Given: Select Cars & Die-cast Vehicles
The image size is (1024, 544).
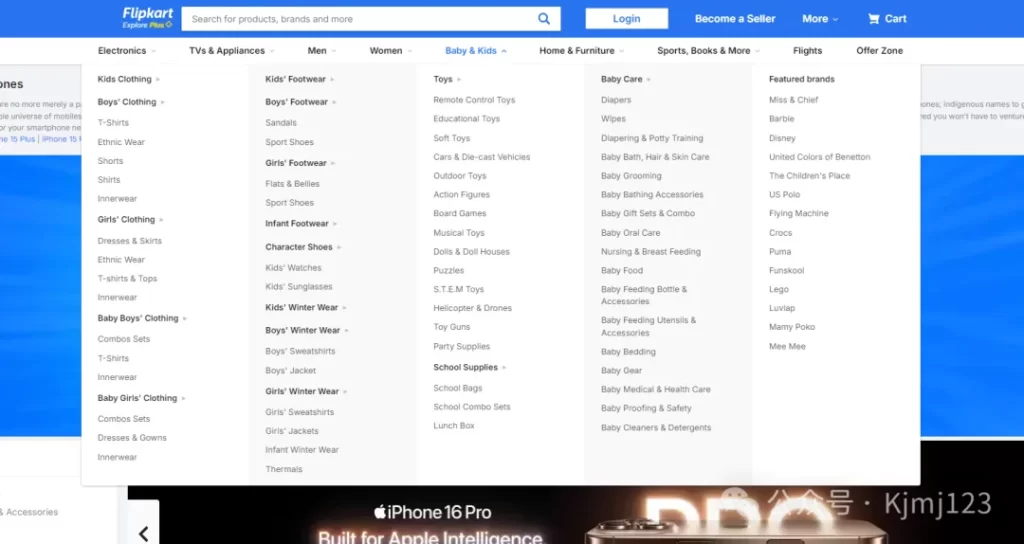Looking at the screenshot, I should [481, 157].
